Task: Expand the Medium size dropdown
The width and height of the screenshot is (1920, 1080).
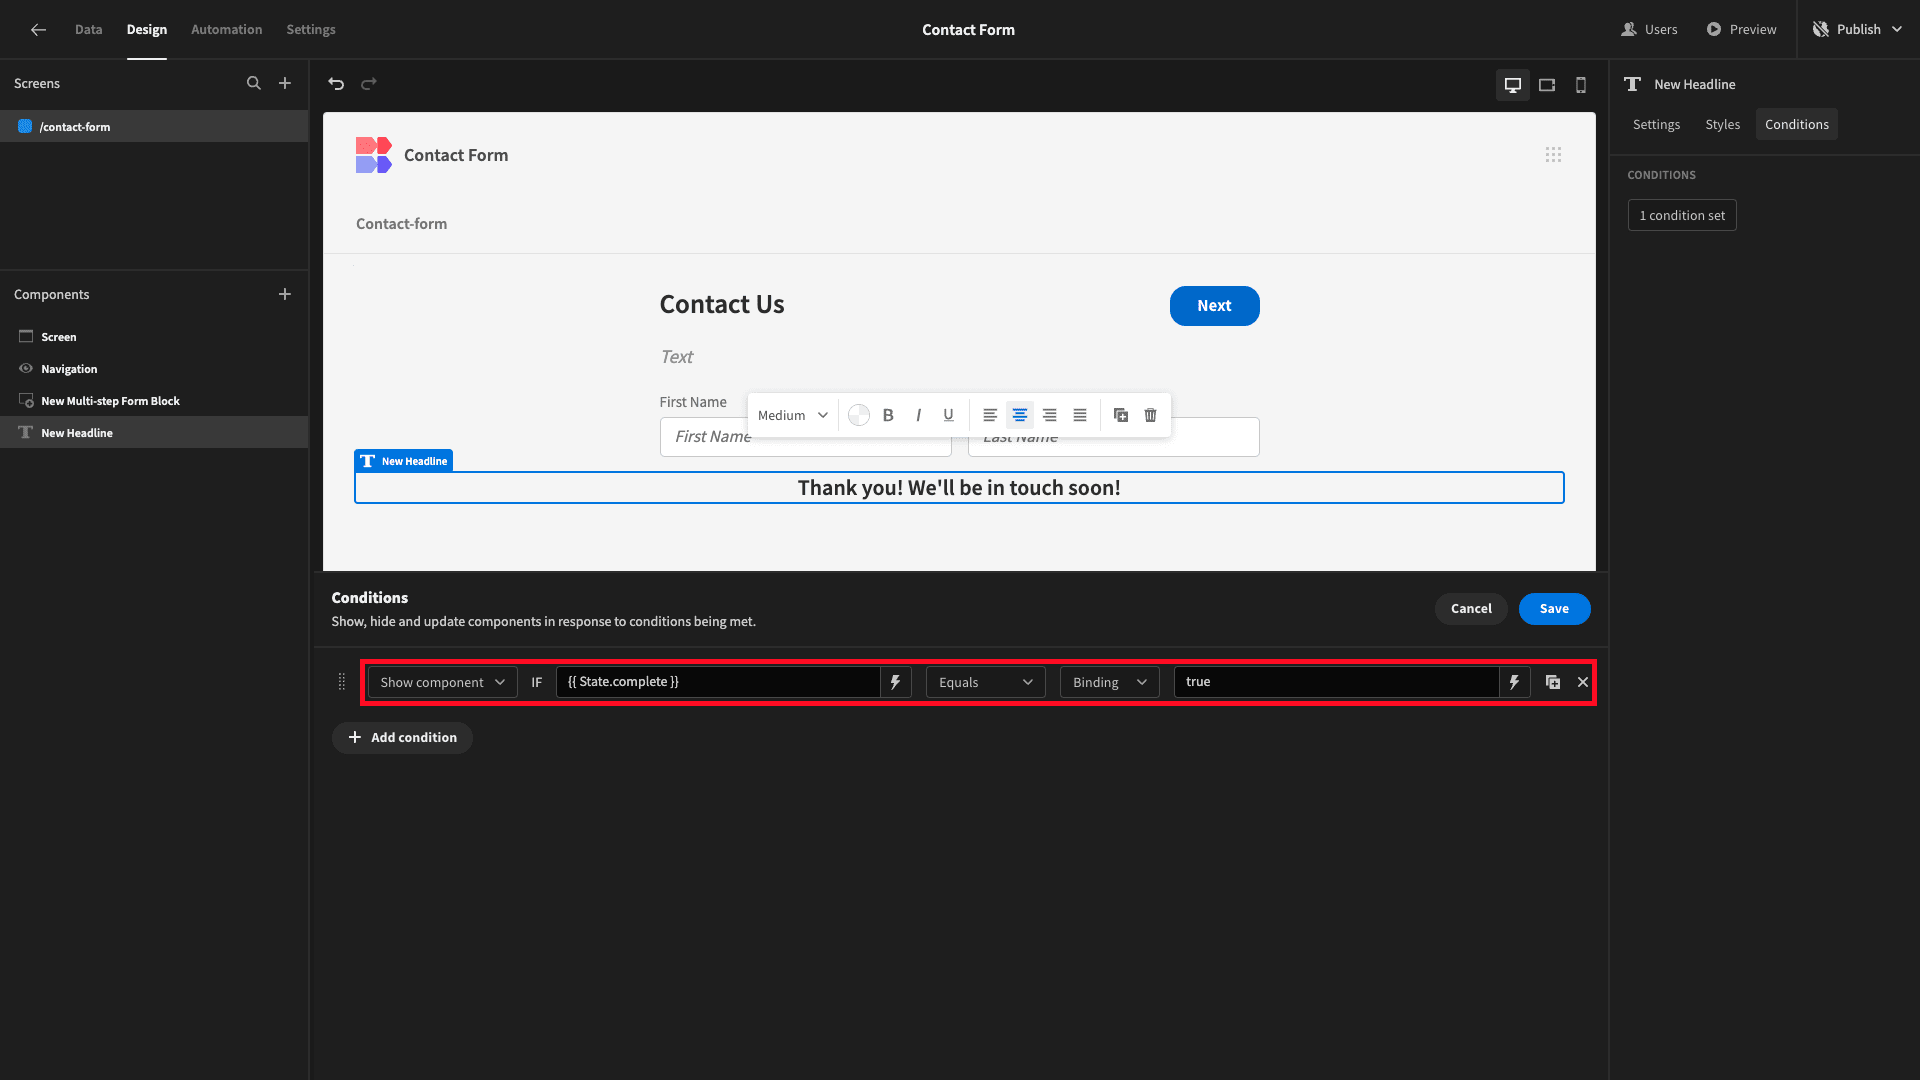Action: (x=792, y=415)
